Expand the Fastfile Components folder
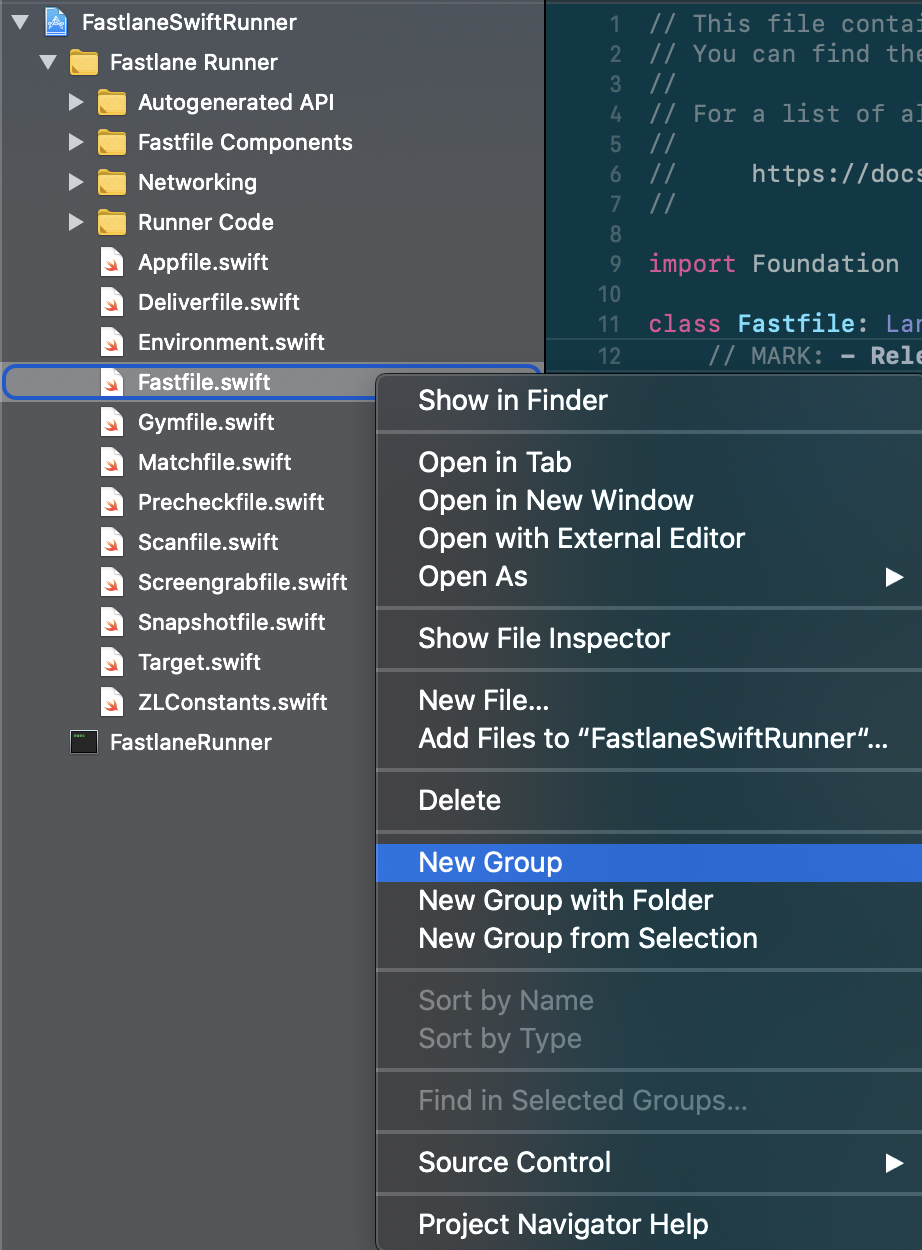 pos(76,142)
